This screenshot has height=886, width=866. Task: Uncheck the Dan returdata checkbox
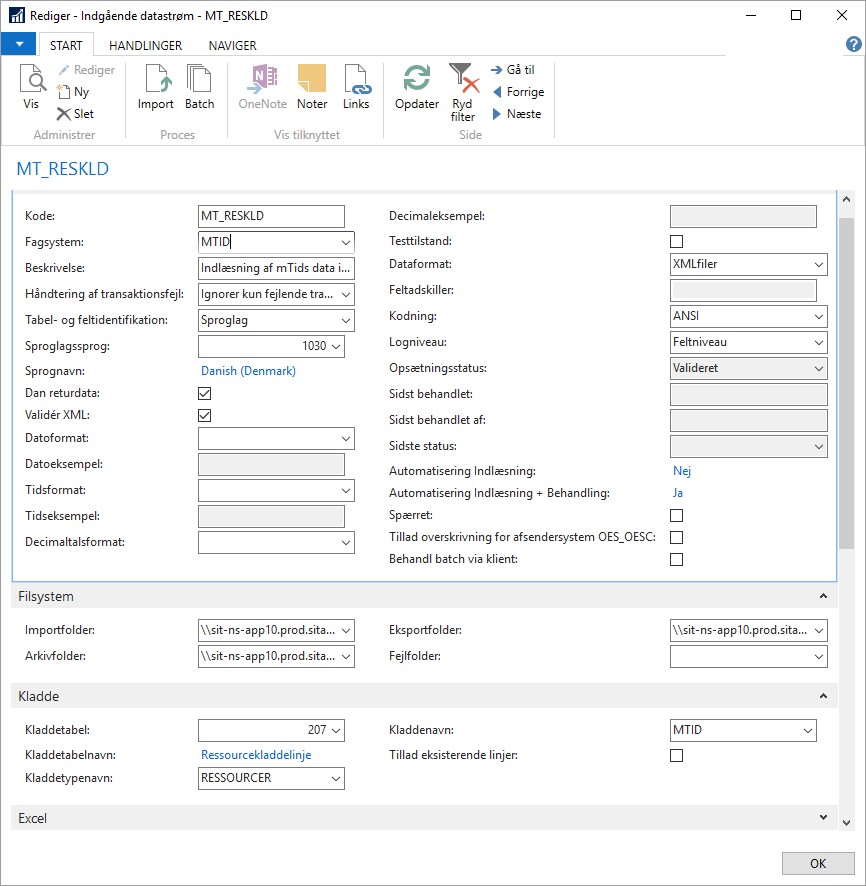point(205,393)
